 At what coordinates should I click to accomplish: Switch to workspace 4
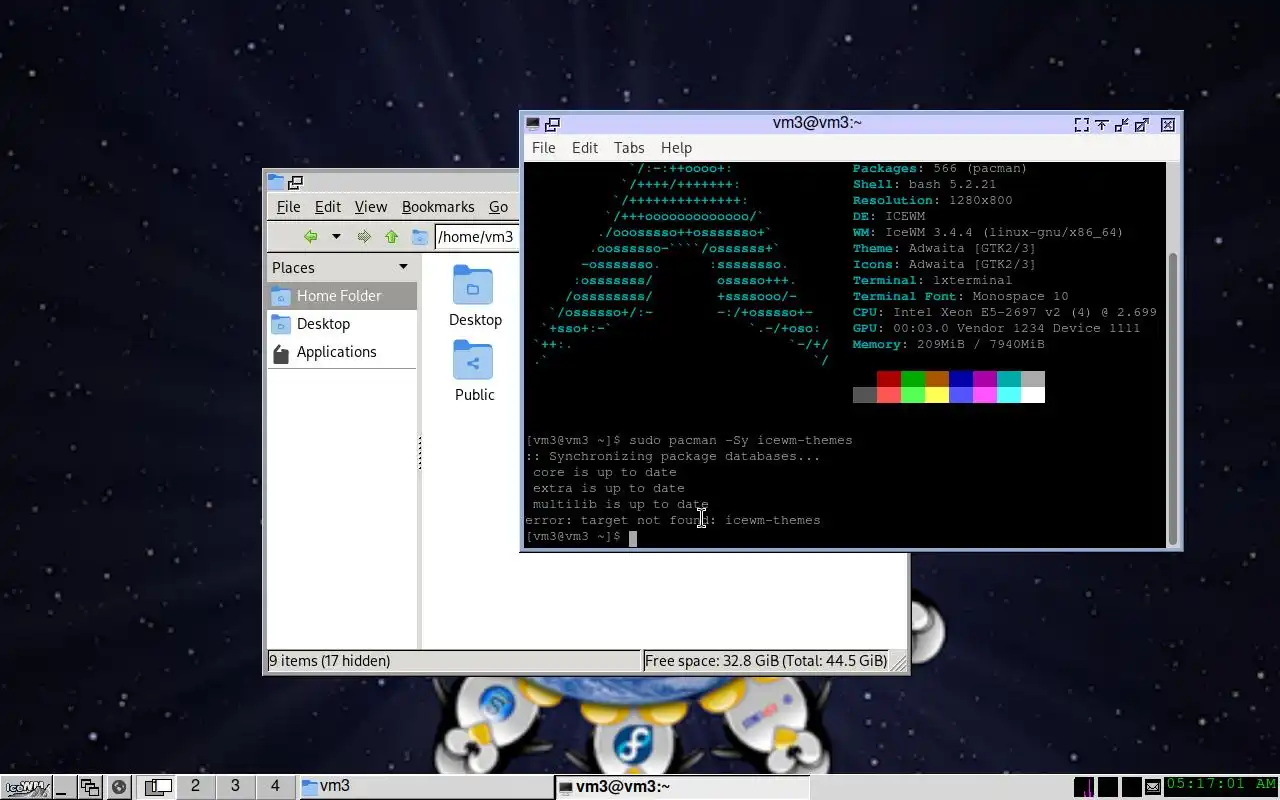click(x=275, y=786)
